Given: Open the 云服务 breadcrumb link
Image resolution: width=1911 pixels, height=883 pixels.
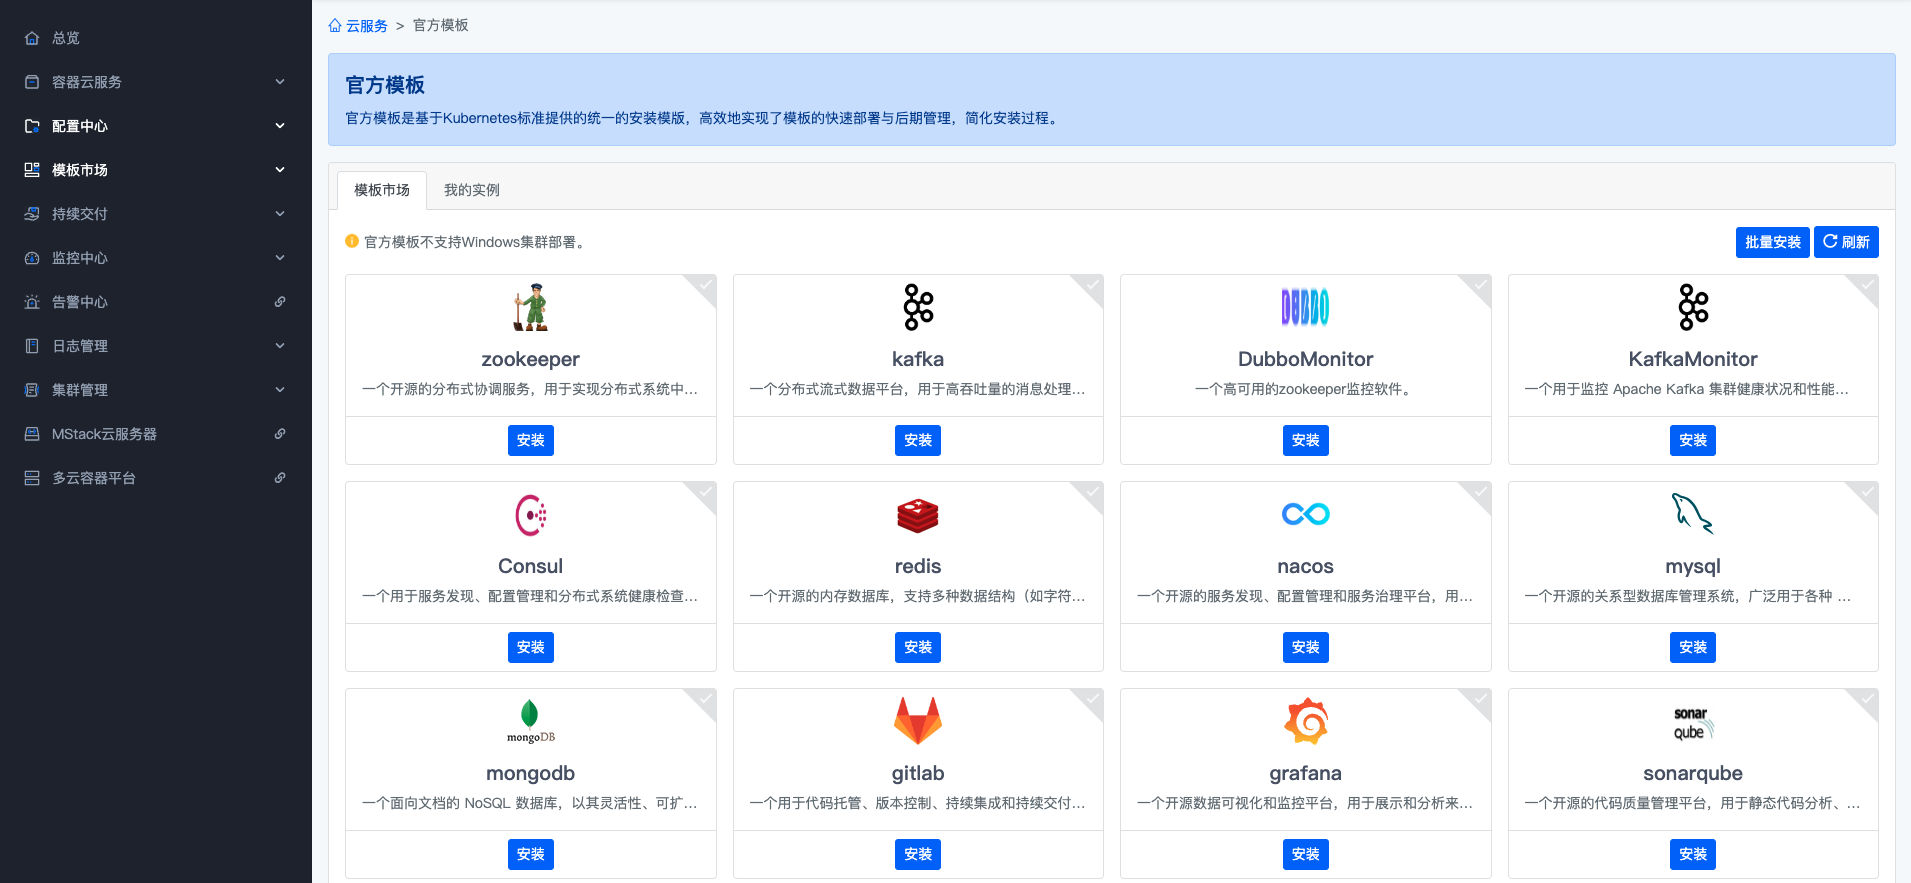Looking at the screenshot, I should pyautogui.click(x=367, y=26).
